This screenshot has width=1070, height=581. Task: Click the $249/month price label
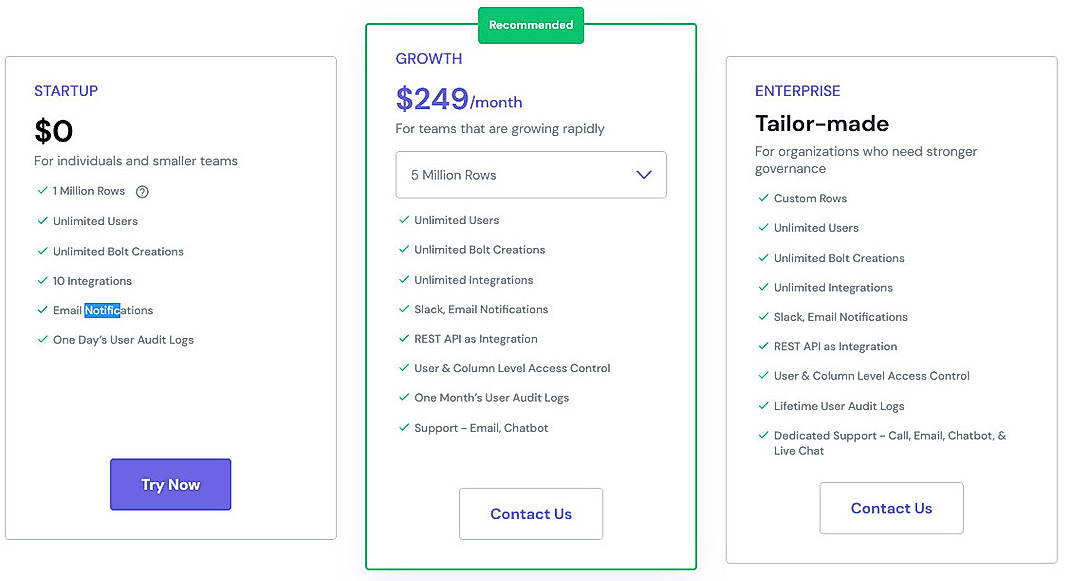point(461,99)
